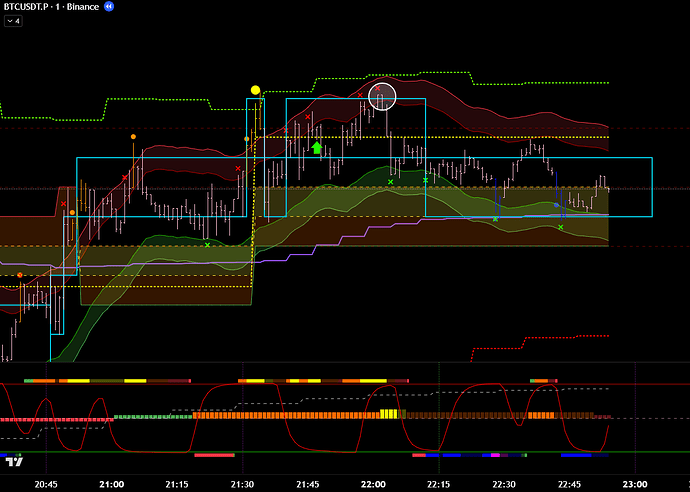
Task: Collapse the indicator legend showing 4
Action: click(x=12, y=21)
